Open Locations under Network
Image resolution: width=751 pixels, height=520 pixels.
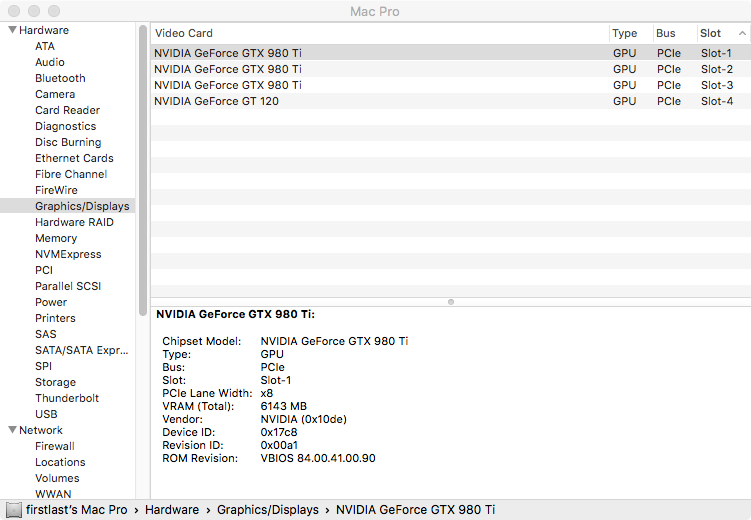(x=60, y=462)
